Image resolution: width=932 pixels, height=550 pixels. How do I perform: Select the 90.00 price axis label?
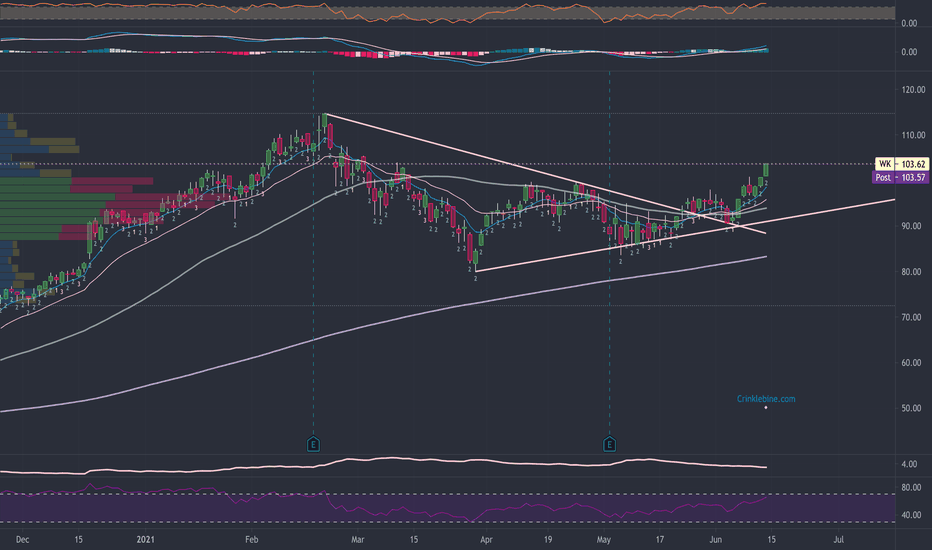(x=912, y=226)
